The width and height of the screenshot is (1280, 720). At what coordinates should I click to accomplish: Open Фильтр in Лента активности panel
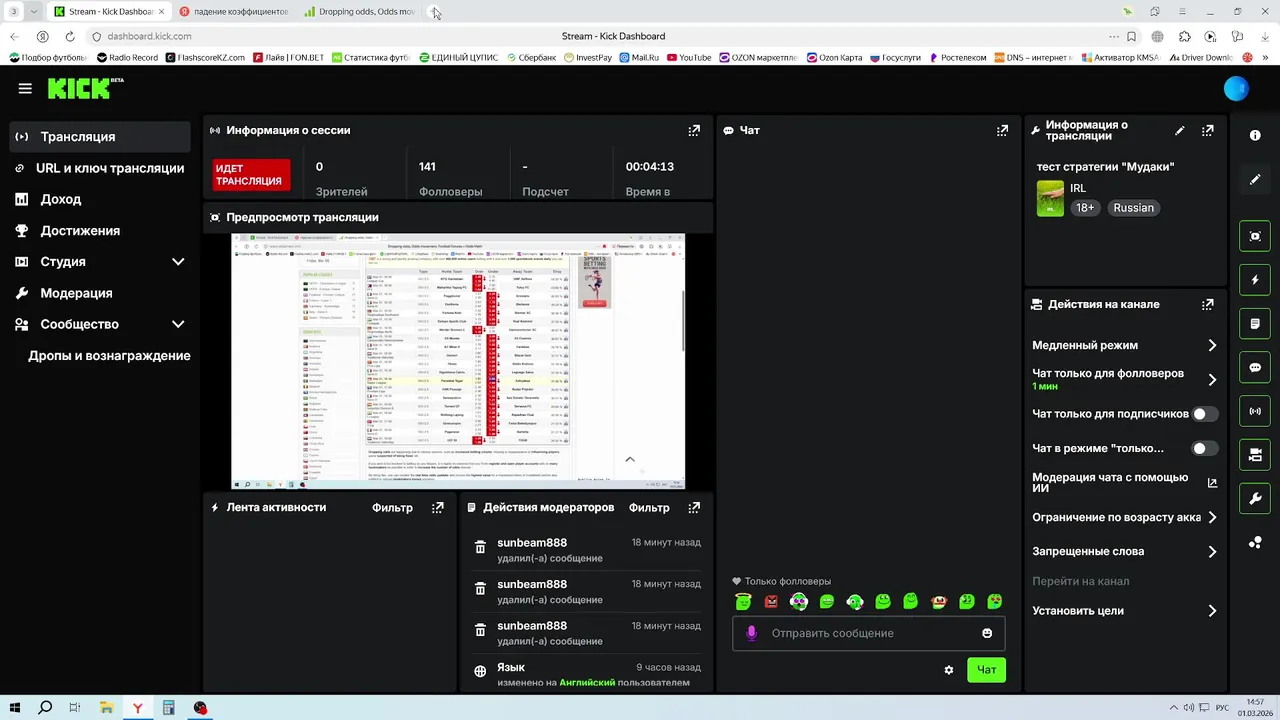(x=392, y=507)
